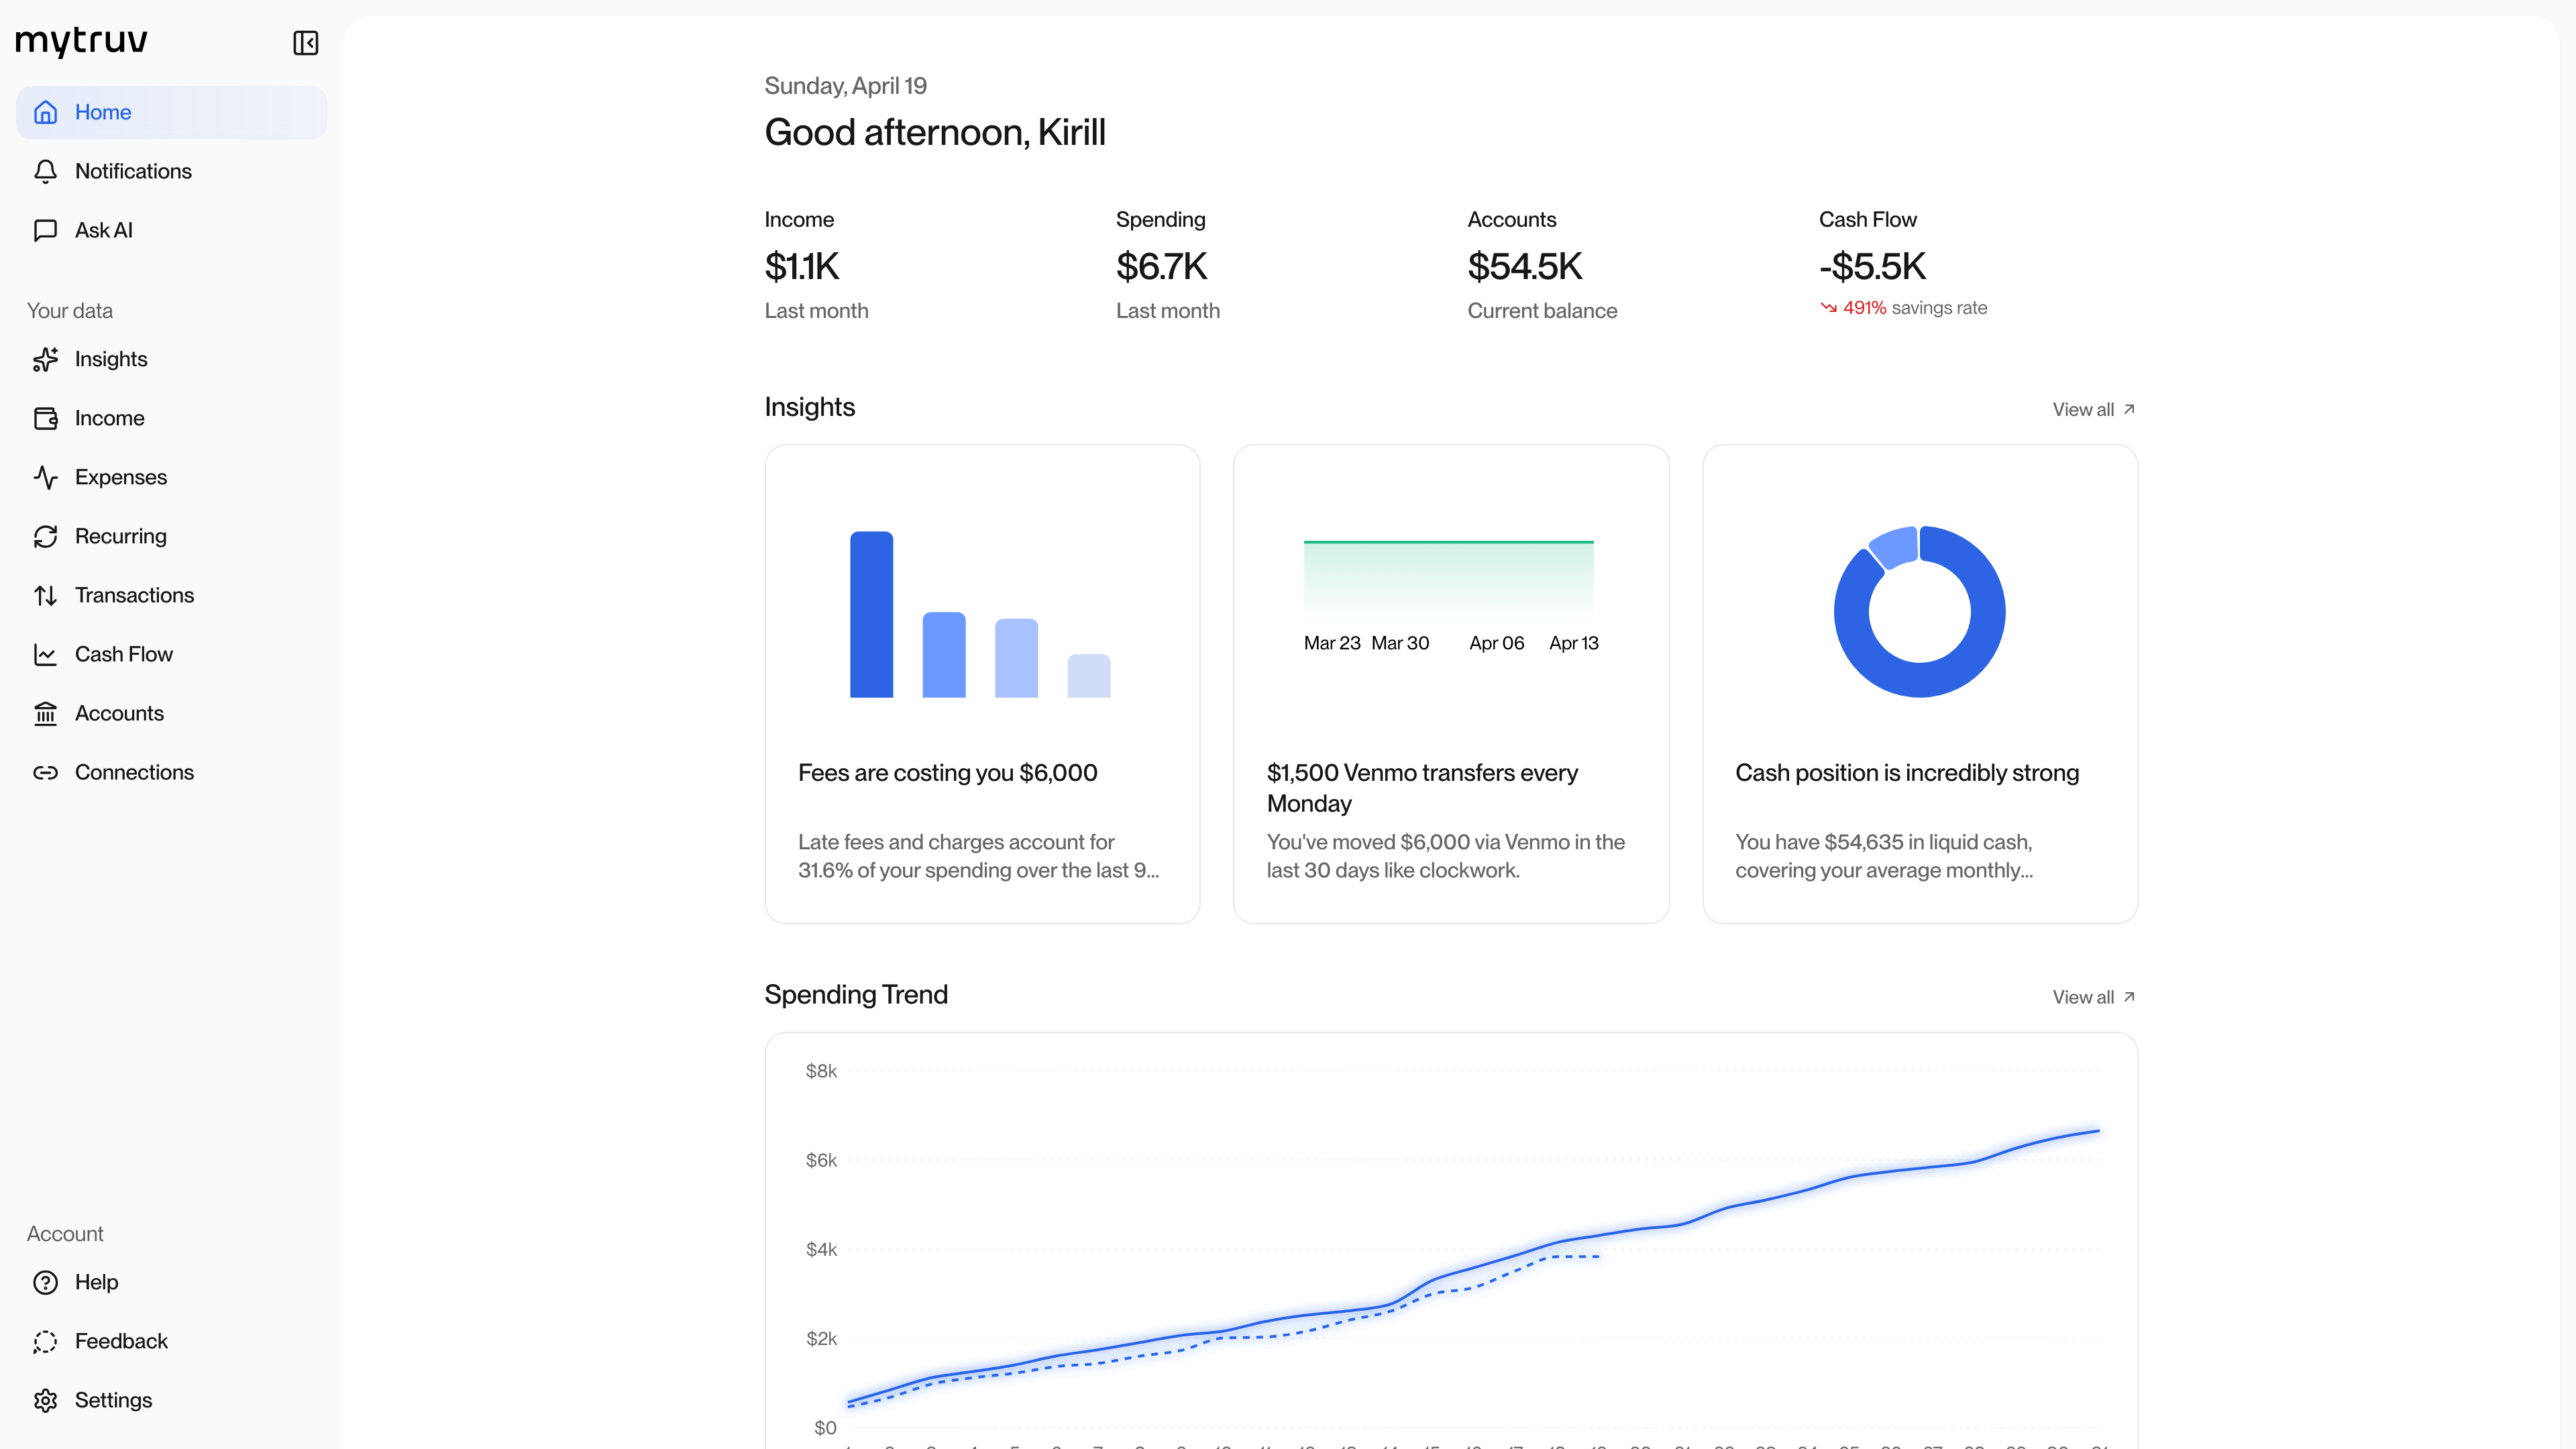Click the $6k axis label on Spending Trend
Image resolution: width=2576 pixels, height=1449 pixels.
pyautogui.click(x=821, y=1160)
